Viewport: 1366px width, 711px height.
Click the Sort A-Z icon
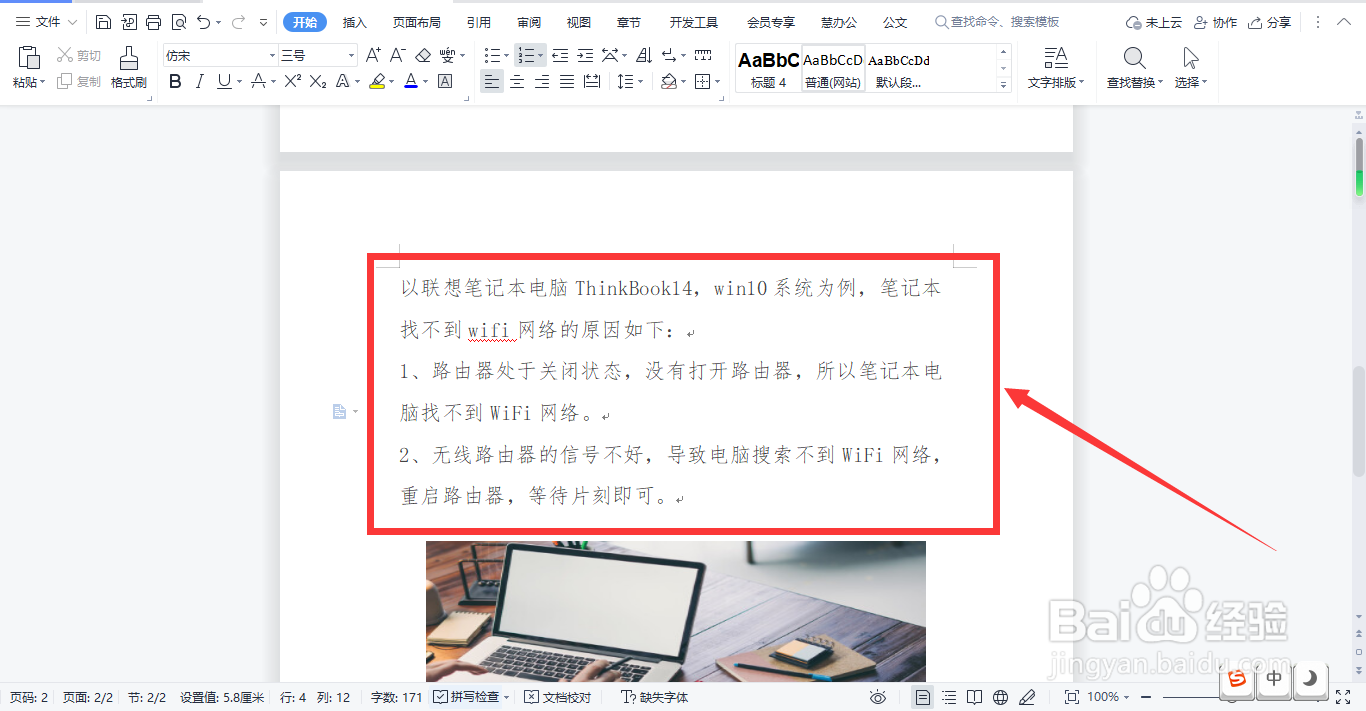pos(644,55)
